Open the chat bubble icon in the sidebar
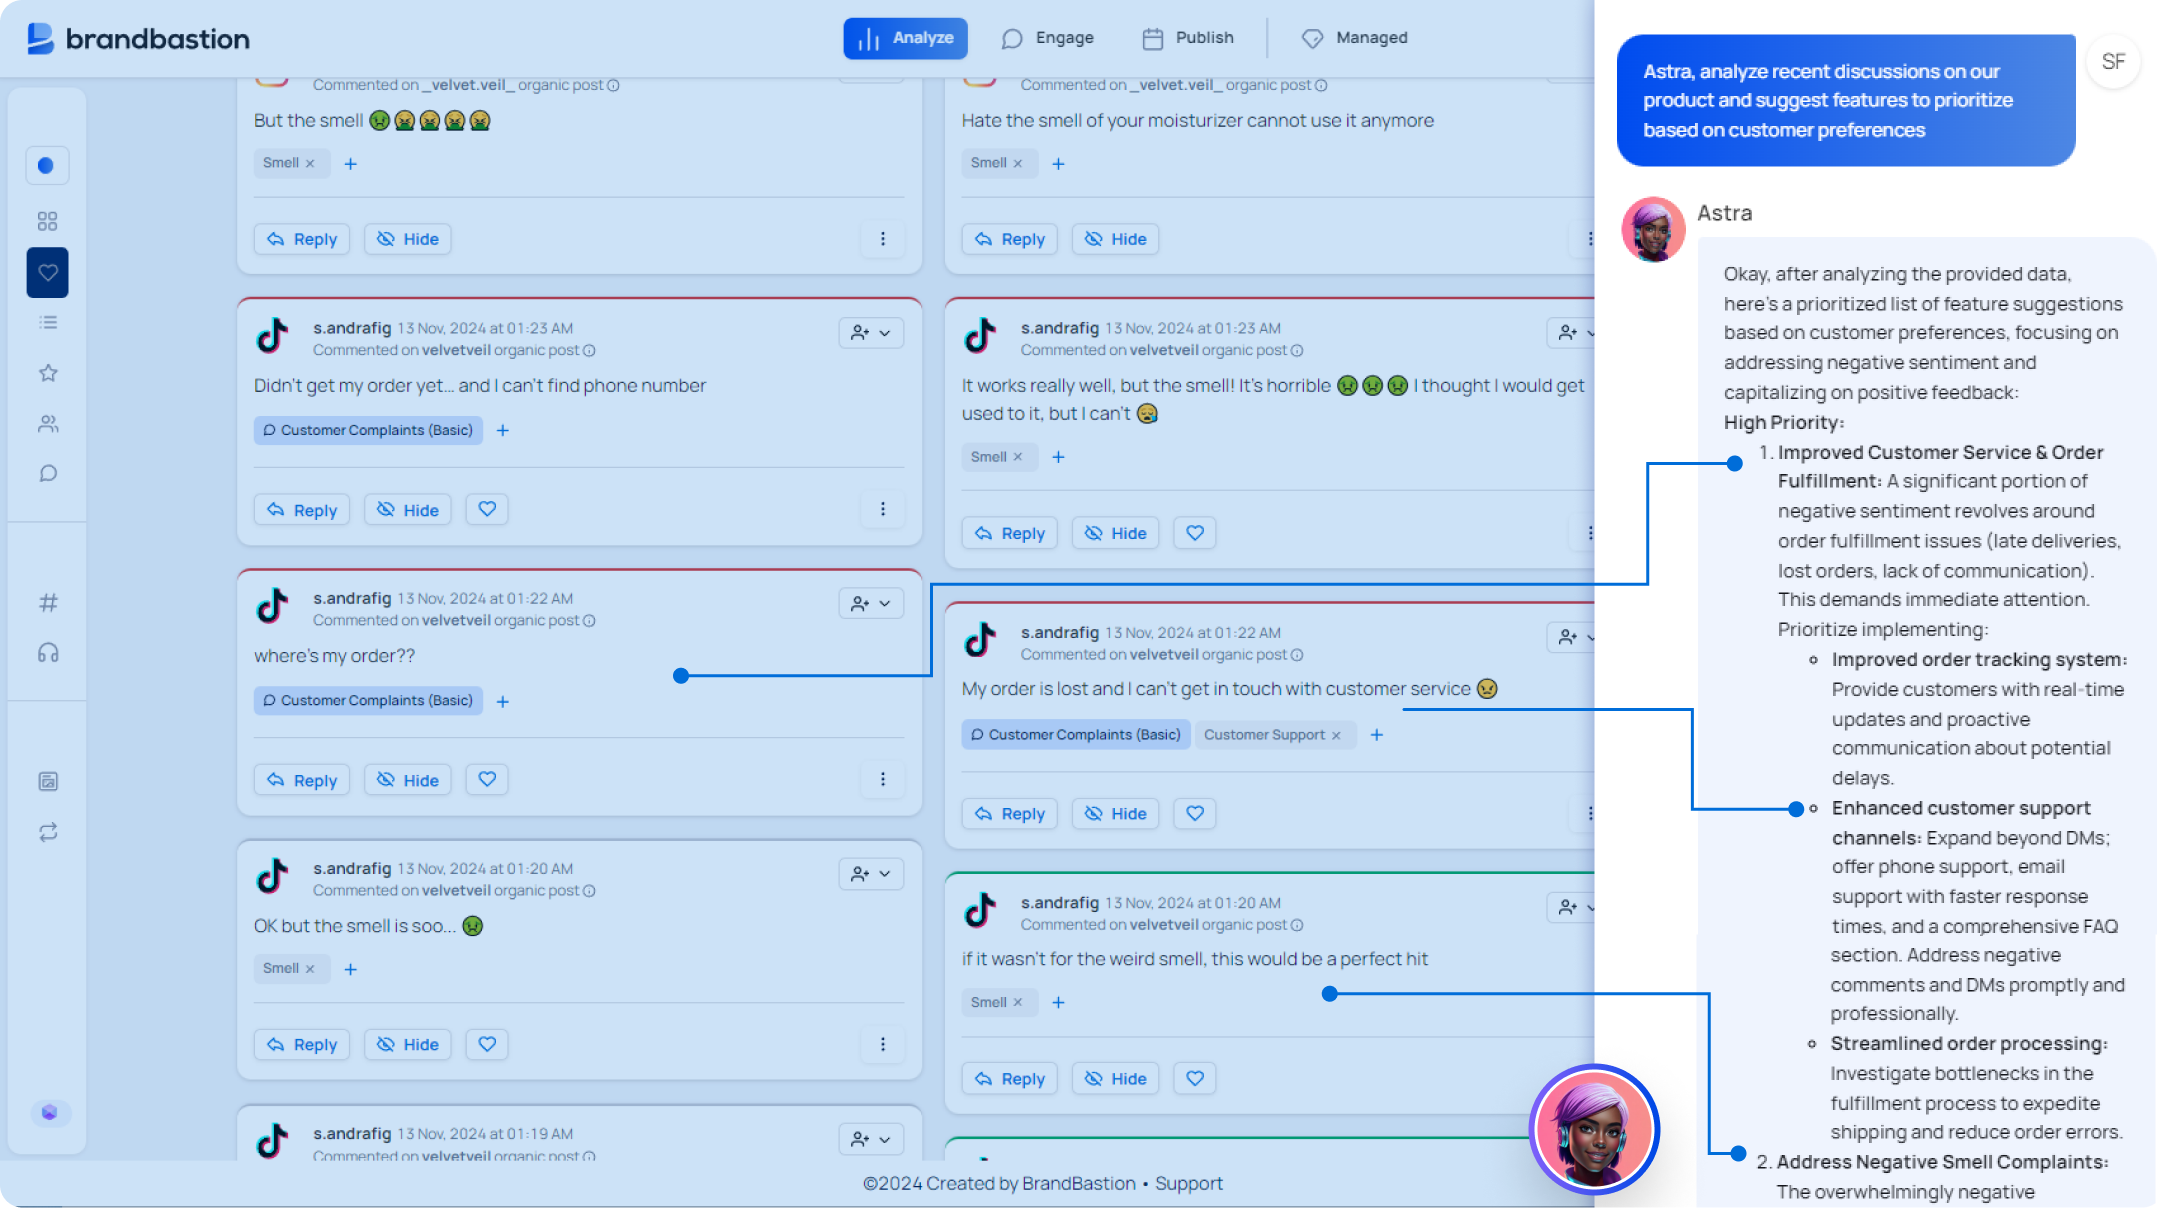The width and height of the screenshot is (2165, 1208). (47, 473)
